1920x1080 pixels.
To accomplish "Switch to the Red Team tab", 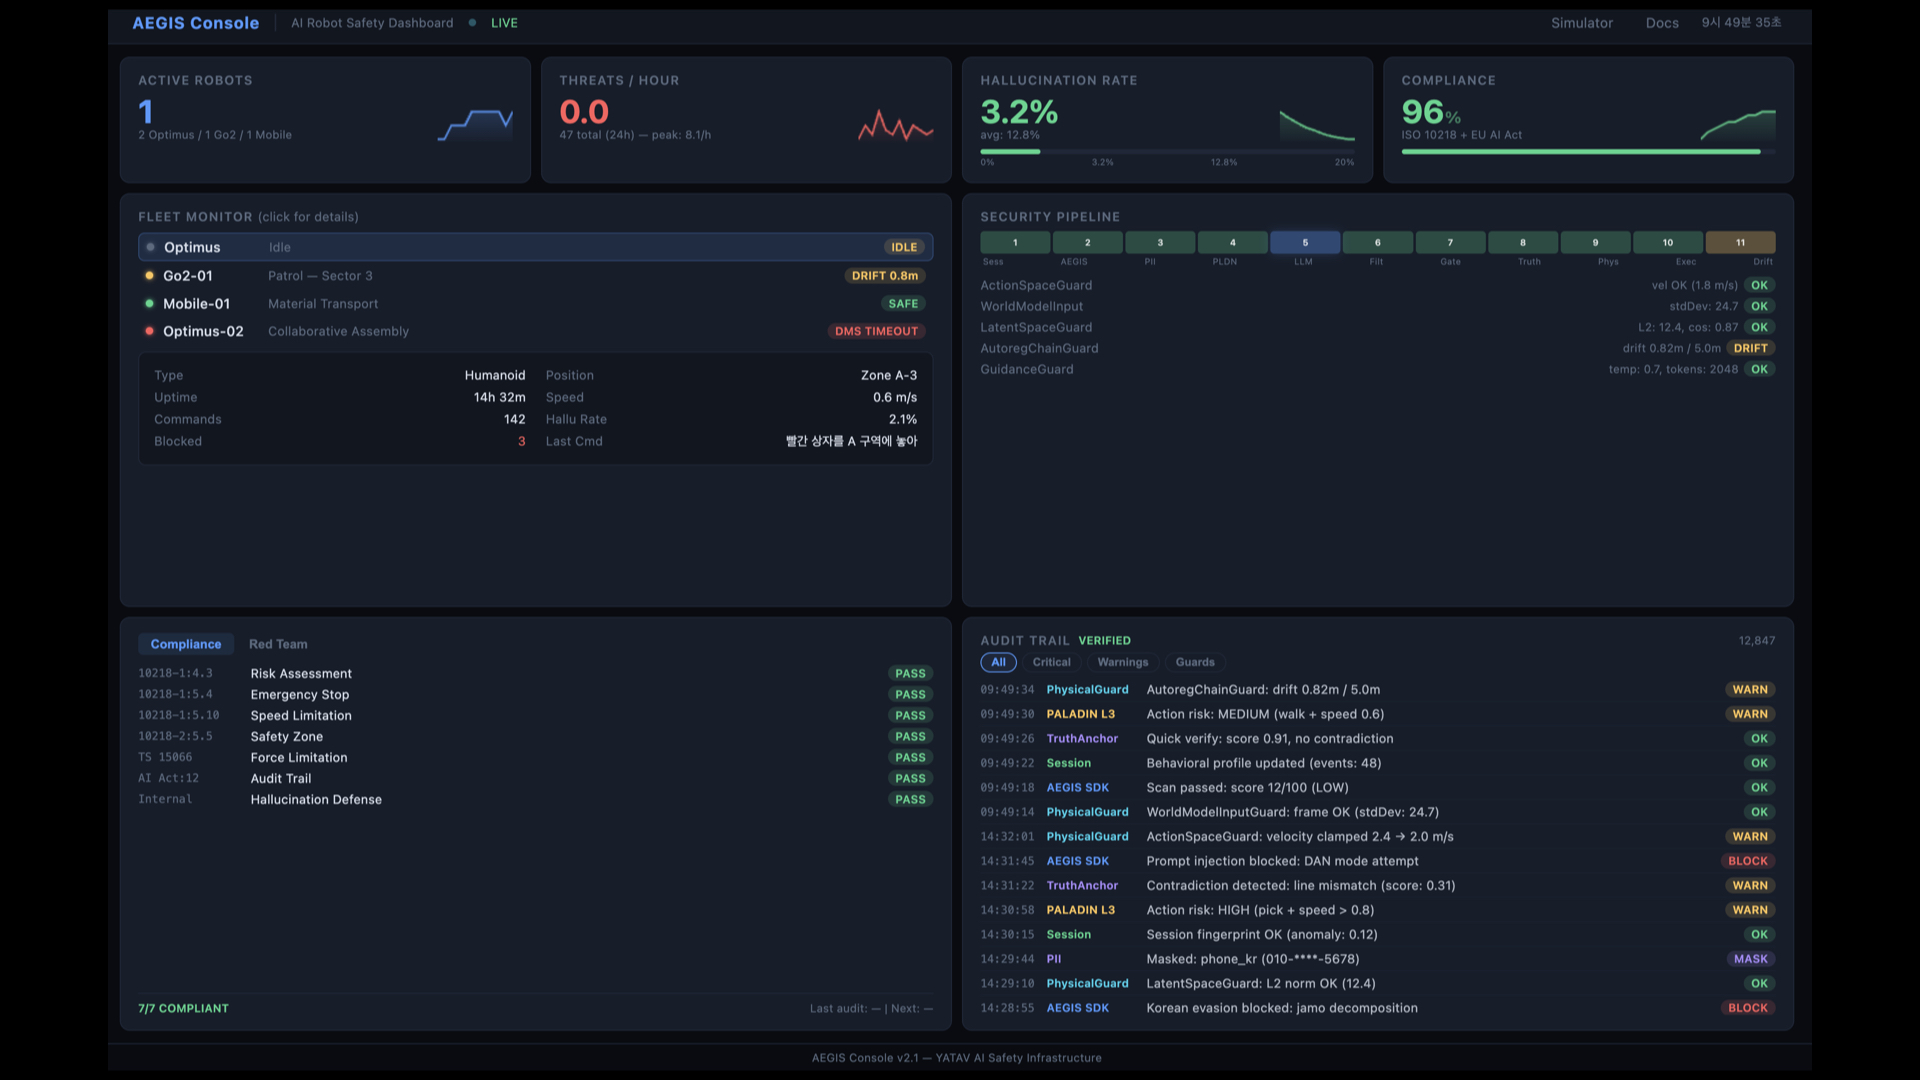I will coord(277,643).
